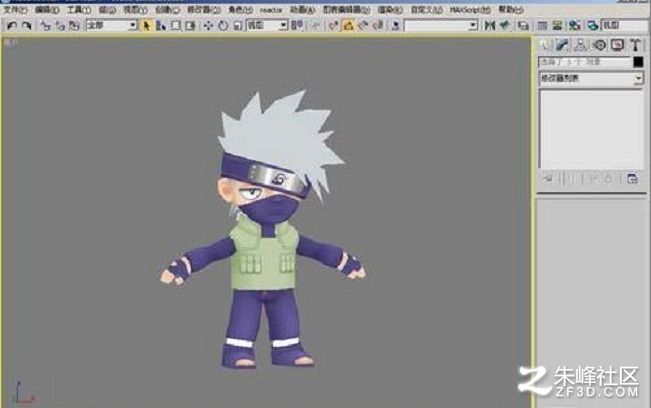
Task: Open the Edit Named Selection Sets tool
Action: tap(396, 26)
